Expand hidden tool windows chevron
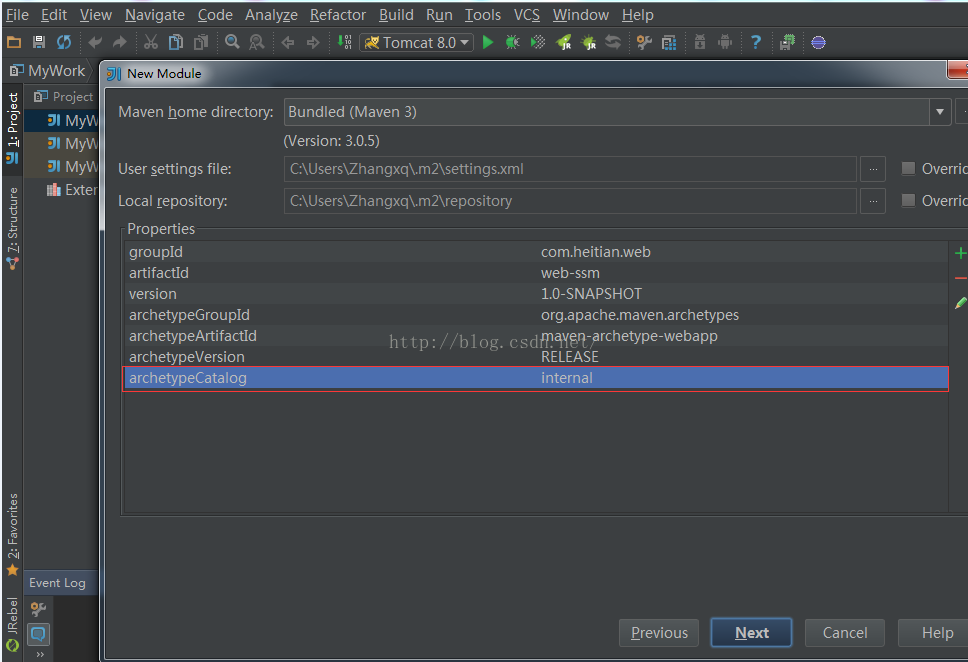The height and width of the screenshot is (662, 968). (40, 654)
